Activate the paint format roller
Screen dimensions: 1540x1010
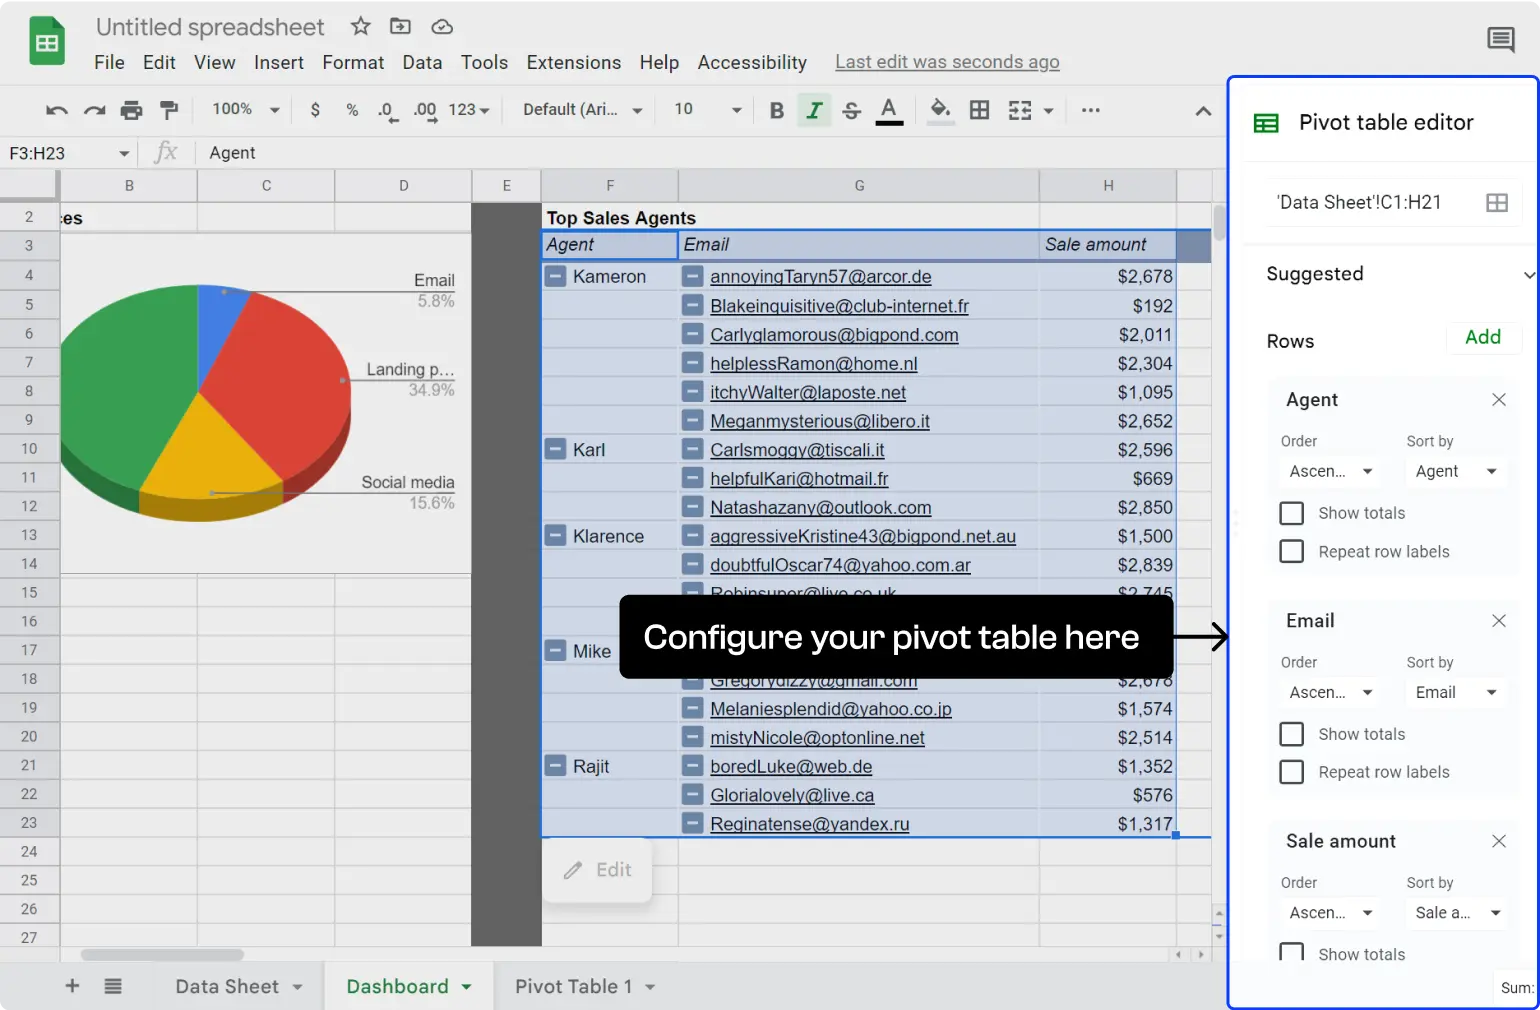point(169,110)
